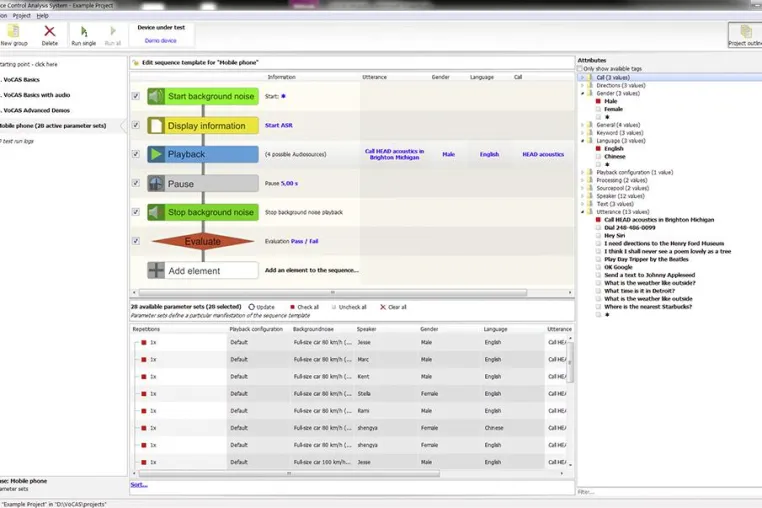Click the Demo device link
762x508 pixels.
(160, 41)
